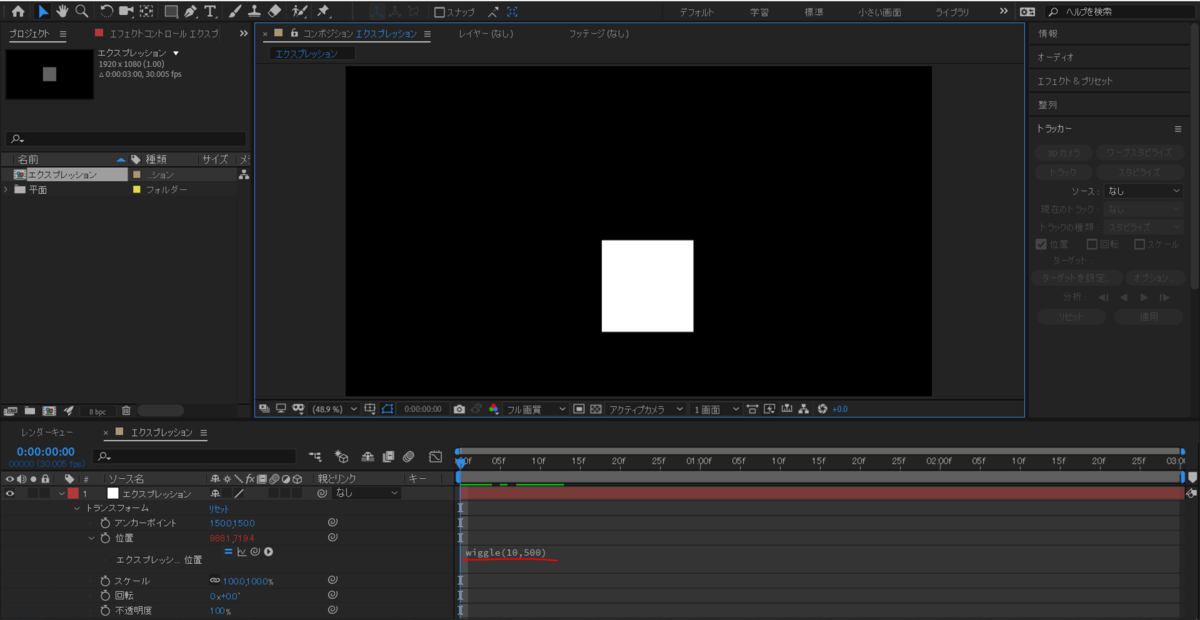Viewport: 1200px width, 620px height.
Task: Open the レンダーキュー tab
Action: click(x=47, y=433)
